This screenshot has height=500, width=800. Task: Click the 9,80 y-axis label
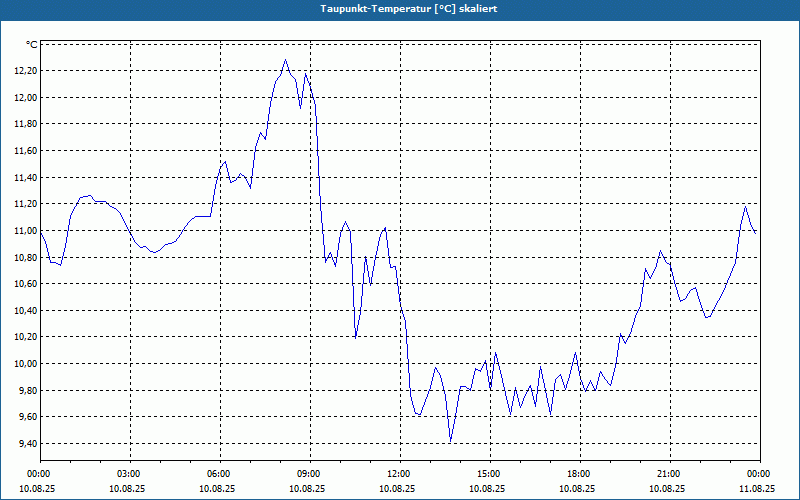pyautogui.click(x=28, y=390)
